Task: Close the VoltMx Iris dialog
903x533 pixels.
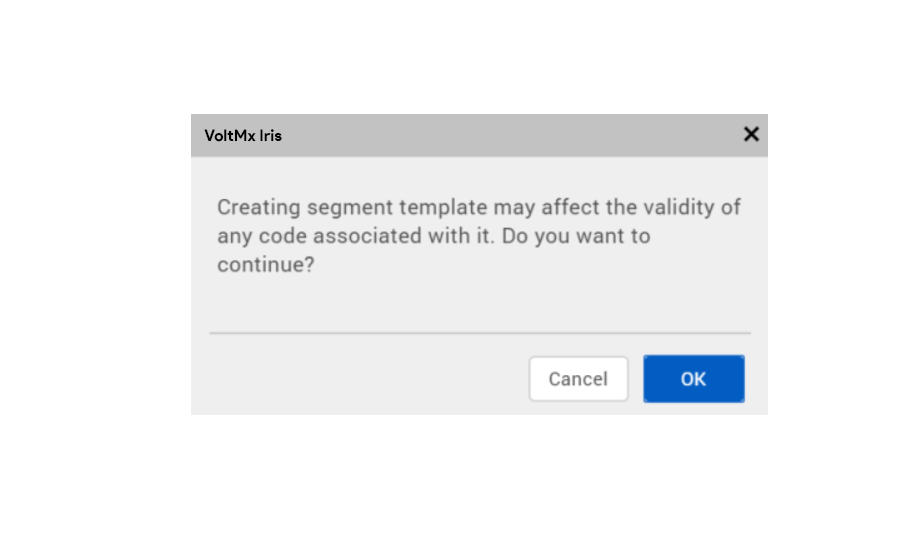Action: coord(751,134)
